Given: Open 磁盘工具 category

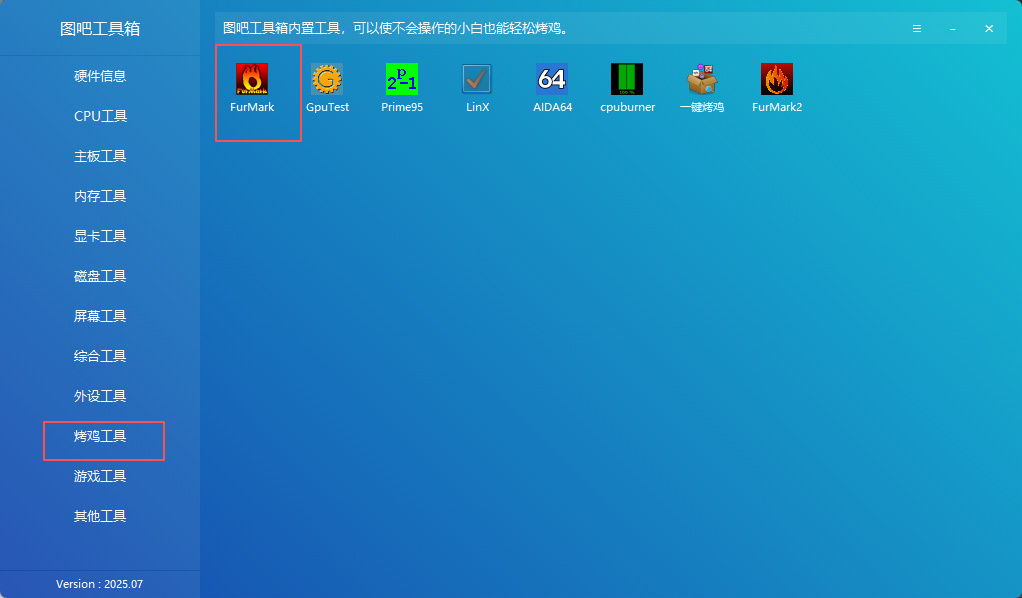Looking at the screenshot, I should (100, 276).
